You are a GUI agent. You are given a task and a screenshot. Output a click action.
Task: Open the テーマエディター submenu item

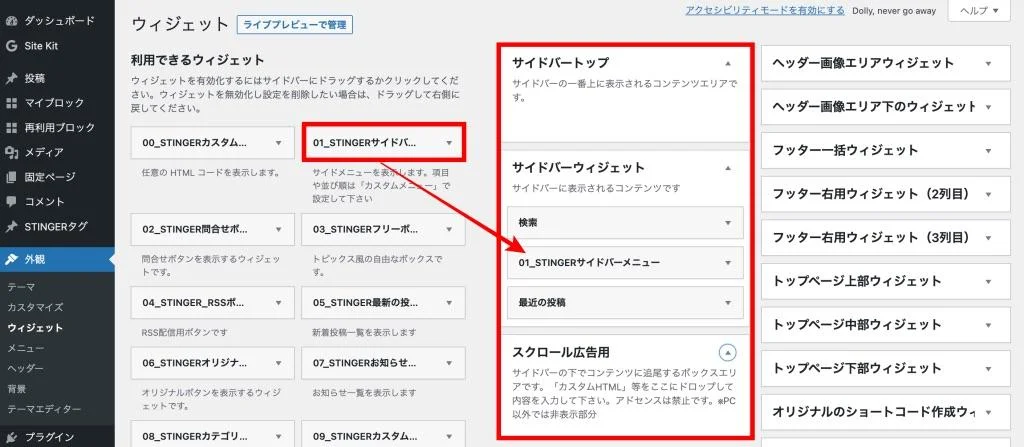click(x=44, y=409)
